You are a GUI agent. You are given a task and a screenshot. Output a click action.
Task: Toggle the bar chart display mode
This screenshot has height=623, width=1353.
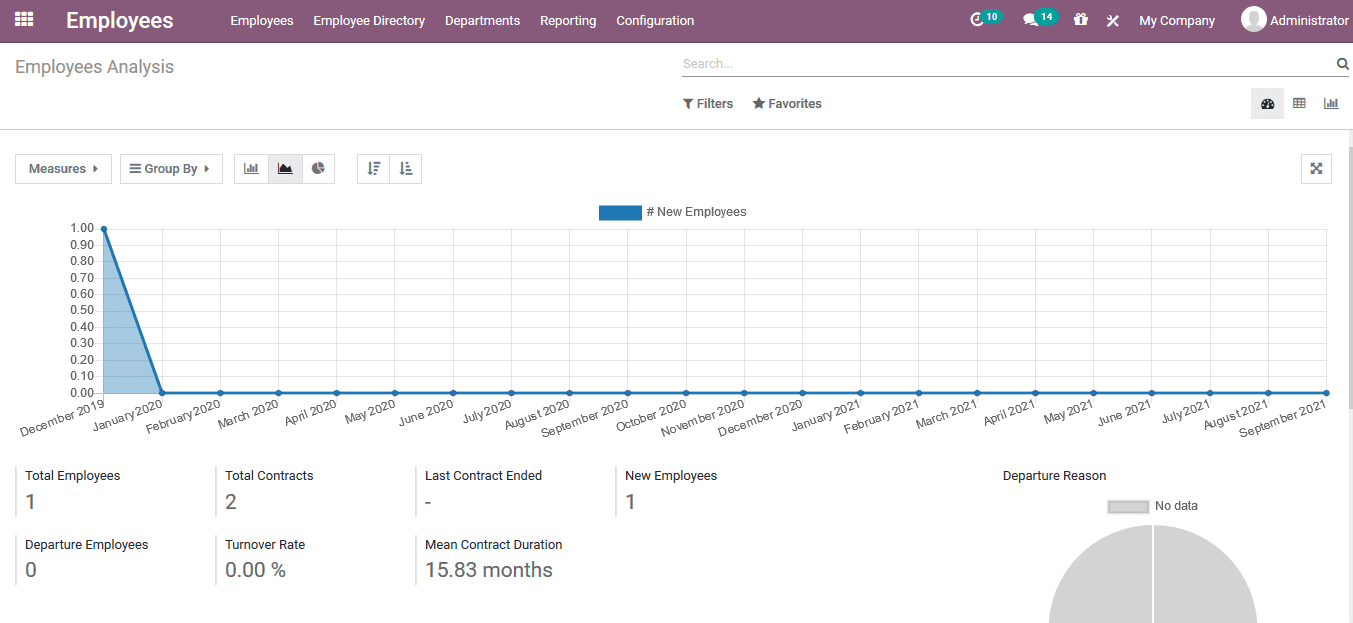coord(251,168)
